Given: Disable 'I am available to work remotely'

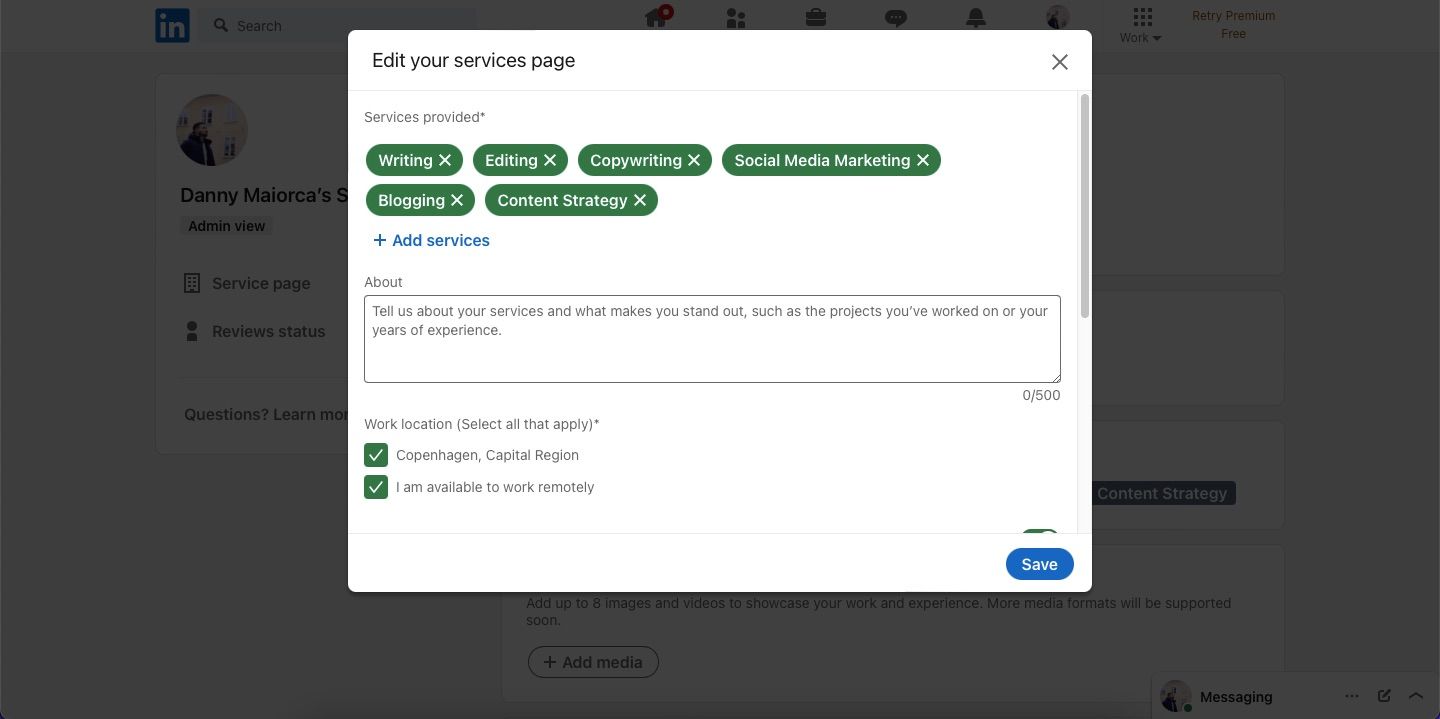Looking at the screenshot, I should pos(376,487).
